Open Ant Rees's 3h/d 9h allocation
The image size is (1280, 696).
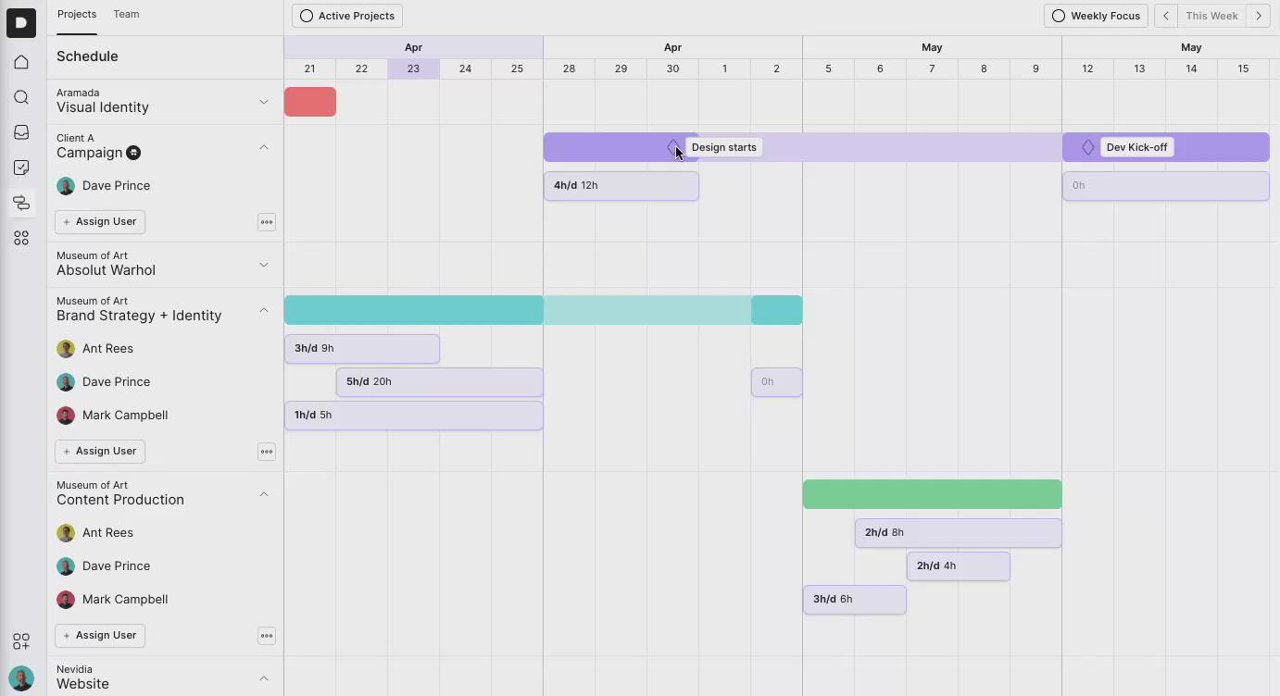point(362,349)
